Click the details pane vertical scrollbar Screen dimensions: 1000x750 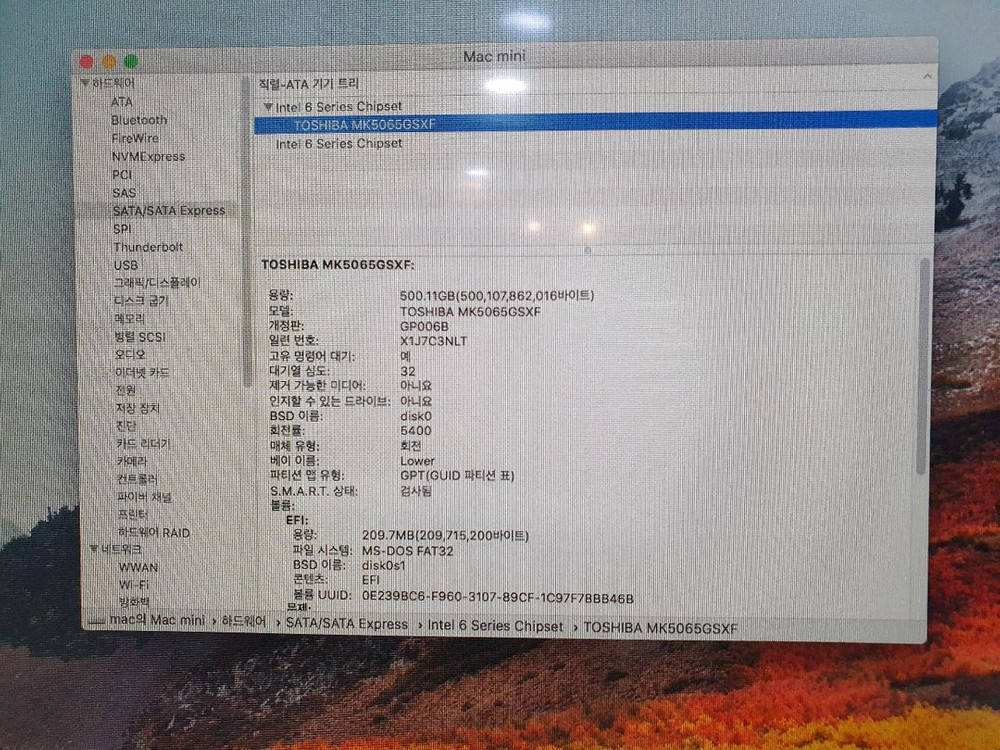[x=924, y=365]
